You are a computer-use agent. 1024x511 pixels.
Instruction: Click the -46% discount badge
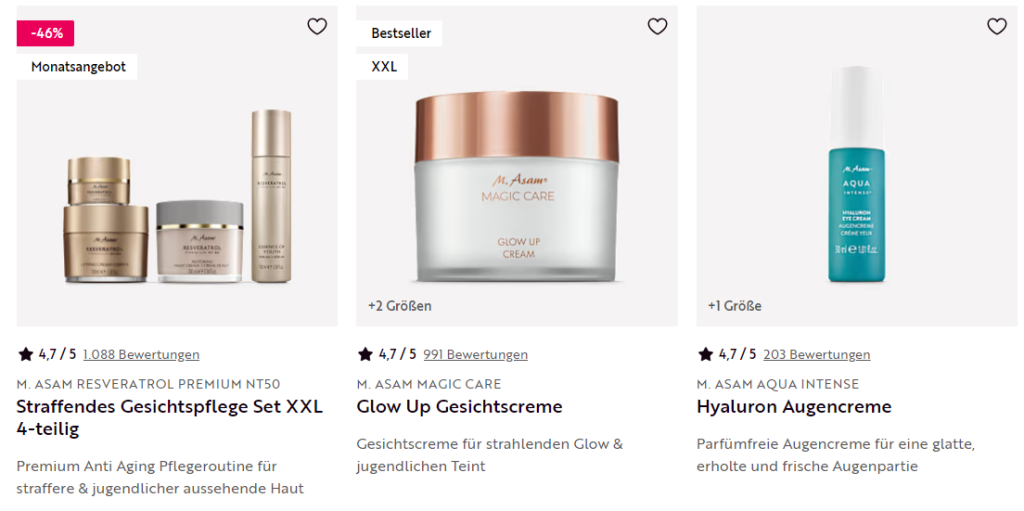coord(46,33)
